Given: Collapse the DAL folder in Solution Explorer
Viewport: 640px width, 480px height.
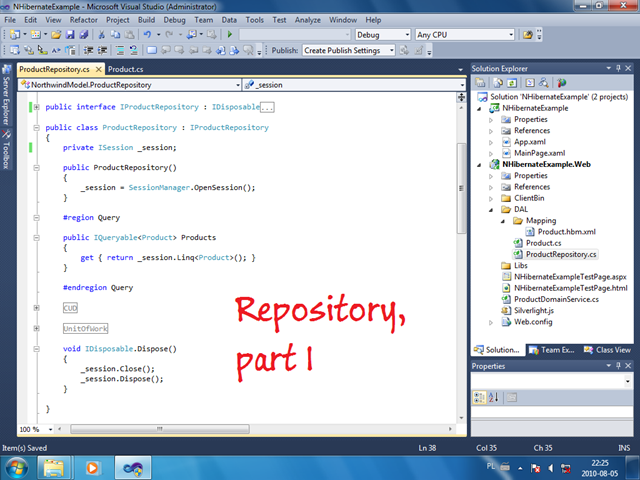Looking at the screenshot, I should [491, 209].
